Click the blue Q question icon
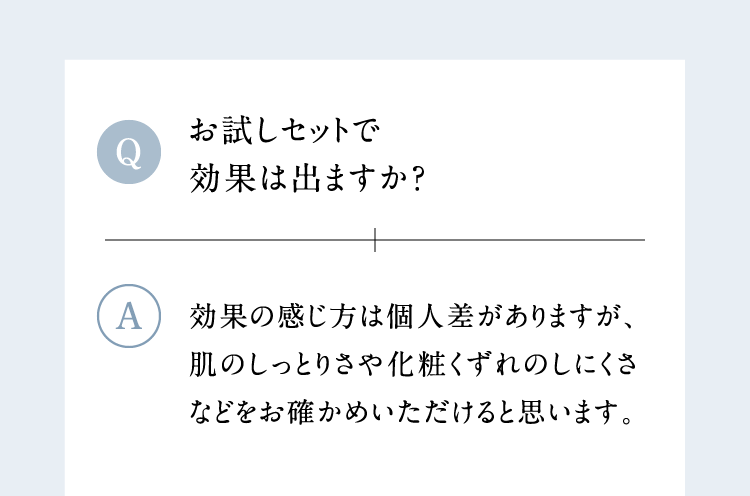The width and height of the screenshot is (750, 496). (x=129, y=152)
